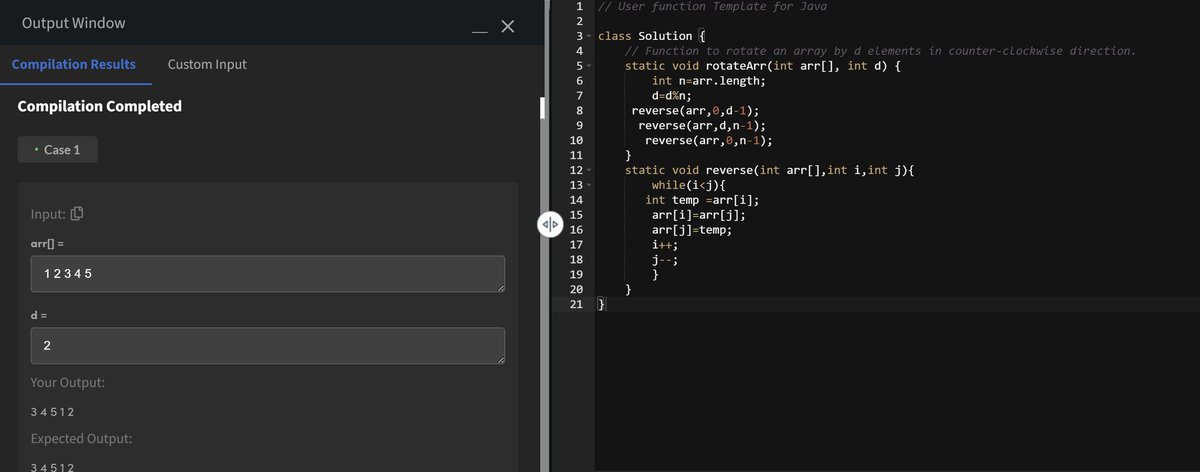Image resolution: width=1200 pixels, height=472 pixels.
Task: Copy the input using the copy icon
Action: coord(78,214)
